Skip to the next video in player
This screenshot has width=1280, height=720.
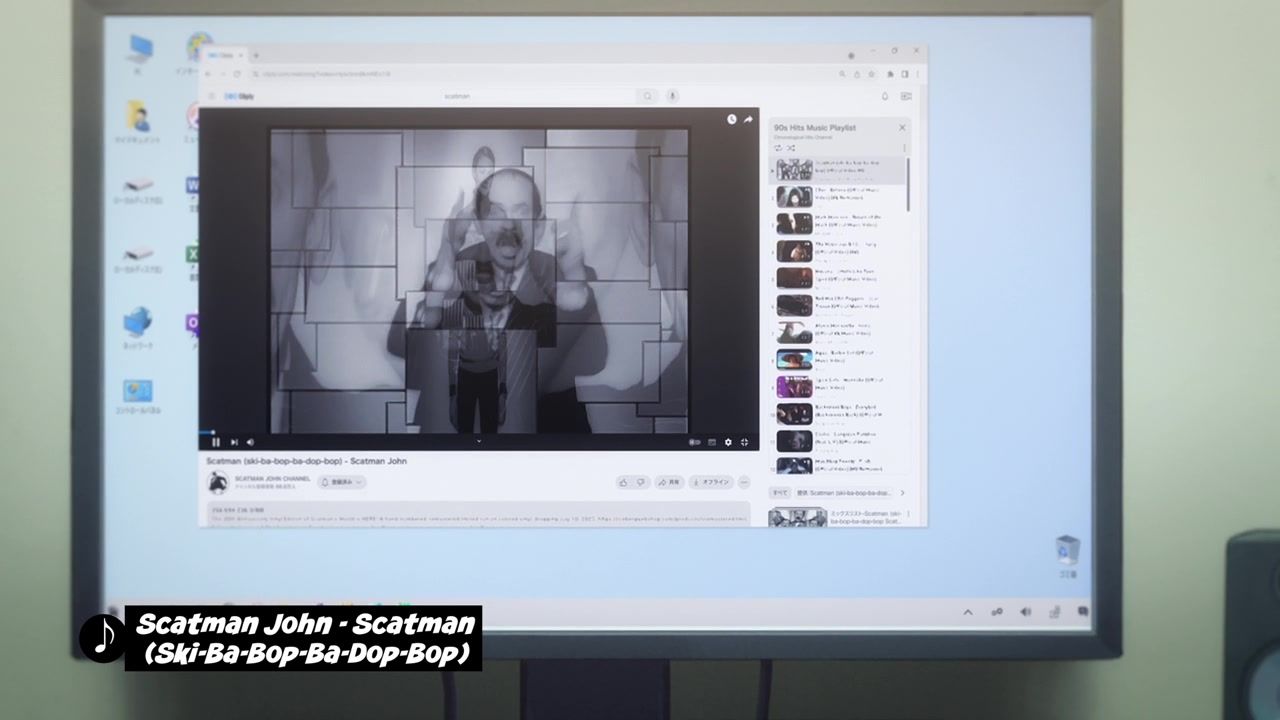pyautogui.click(x=234, y=442)
